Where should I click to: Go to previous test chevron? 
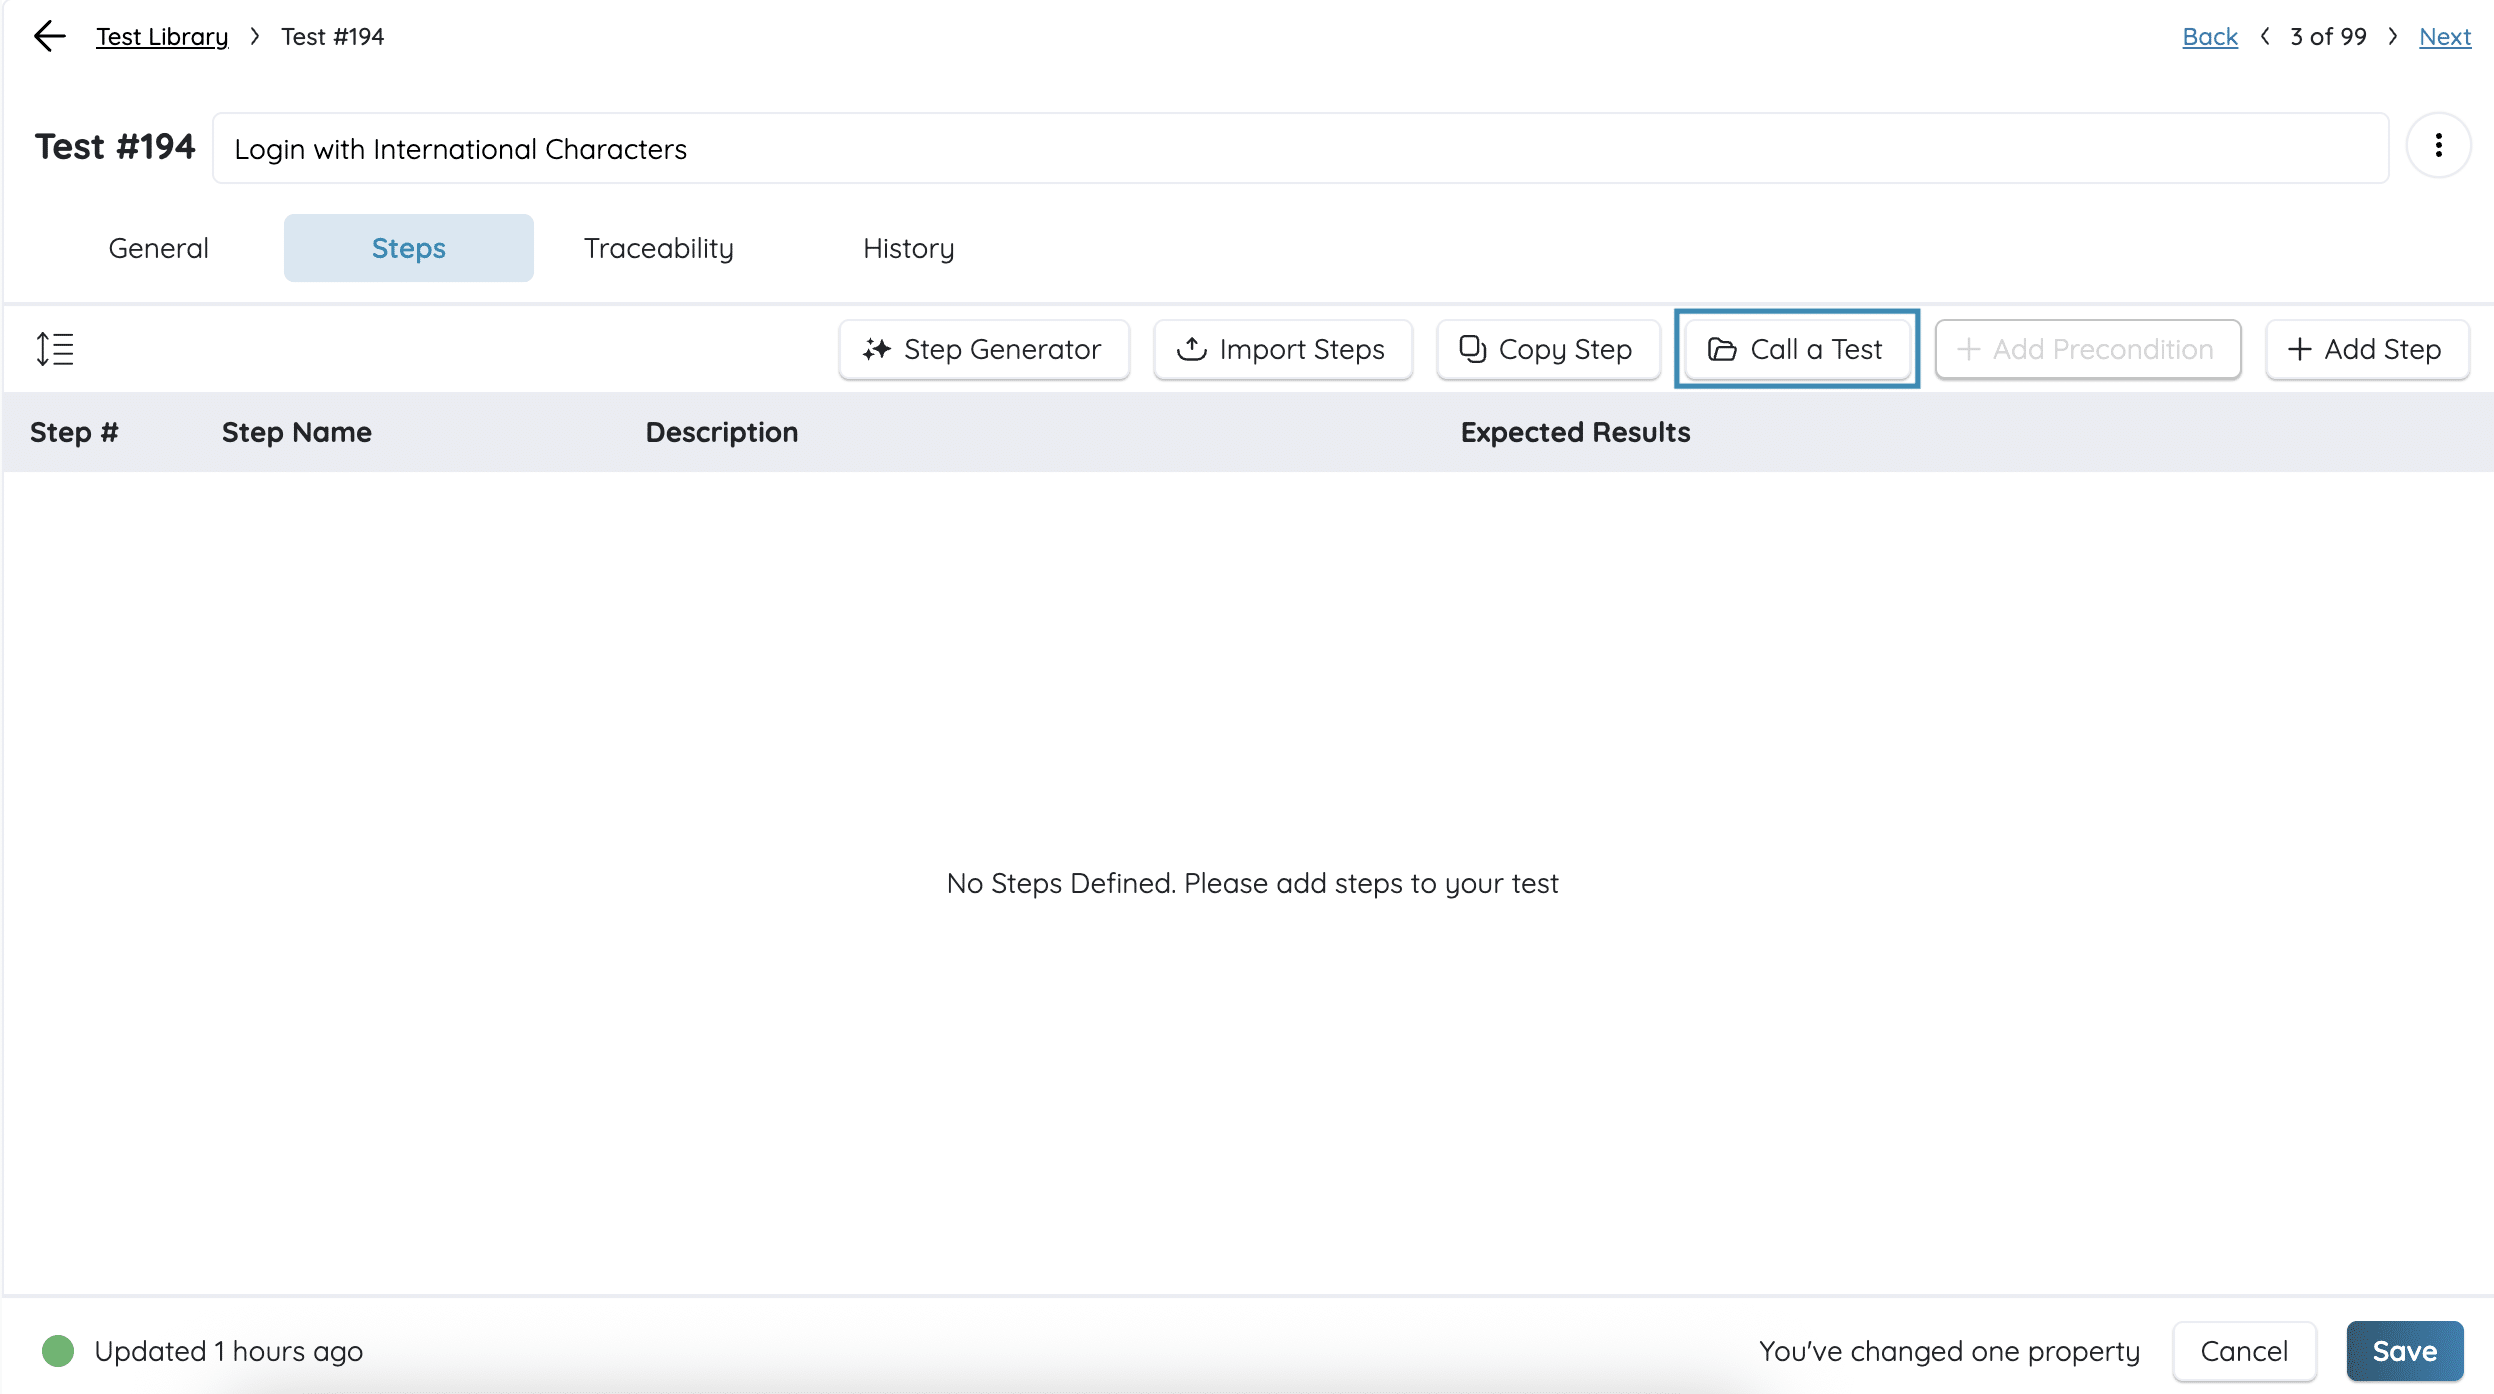click(2265, 37)
